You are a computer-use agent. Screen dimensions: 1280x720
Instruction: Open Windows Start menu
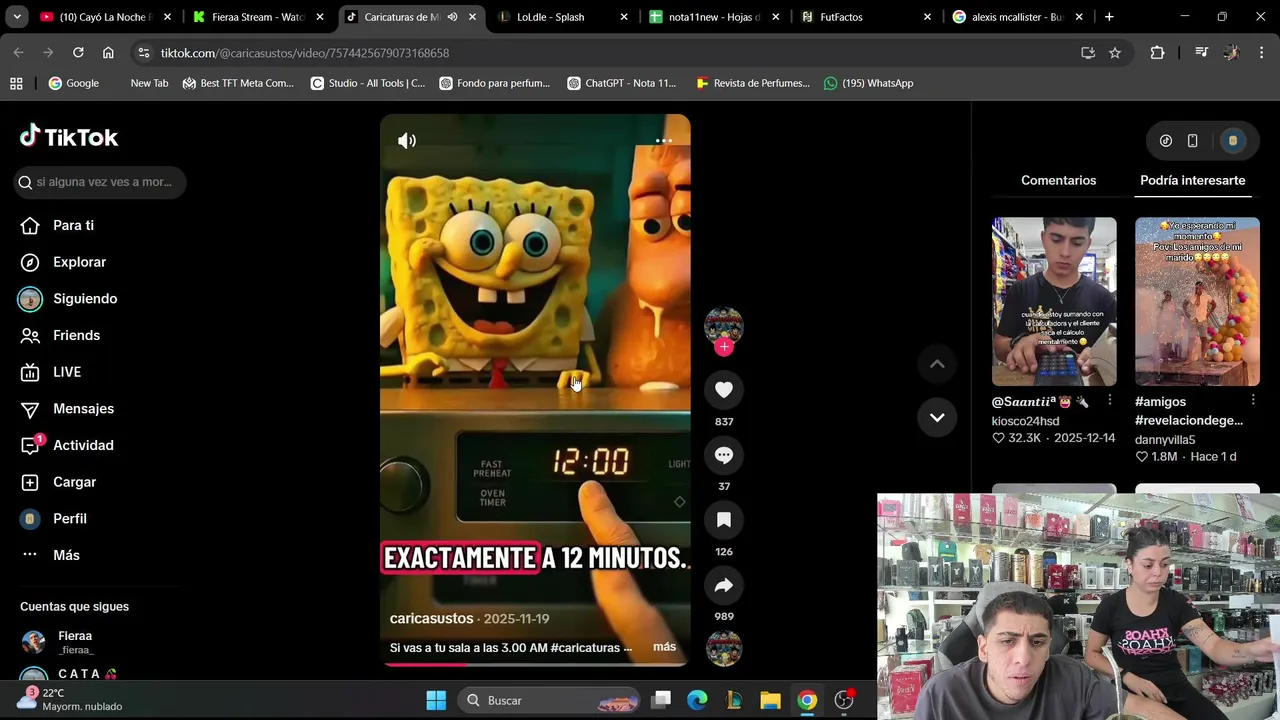(x=436, y=700)
